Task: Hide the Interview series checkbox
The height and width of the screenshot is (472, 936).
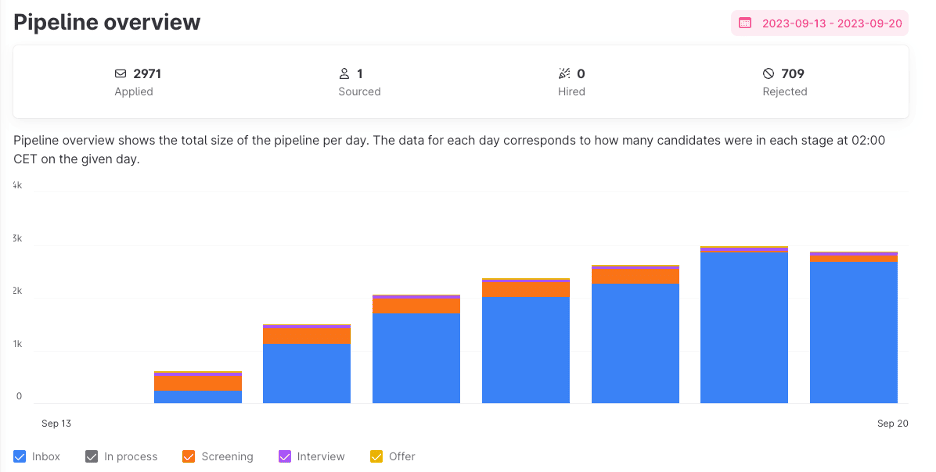Action: [285, 456]
